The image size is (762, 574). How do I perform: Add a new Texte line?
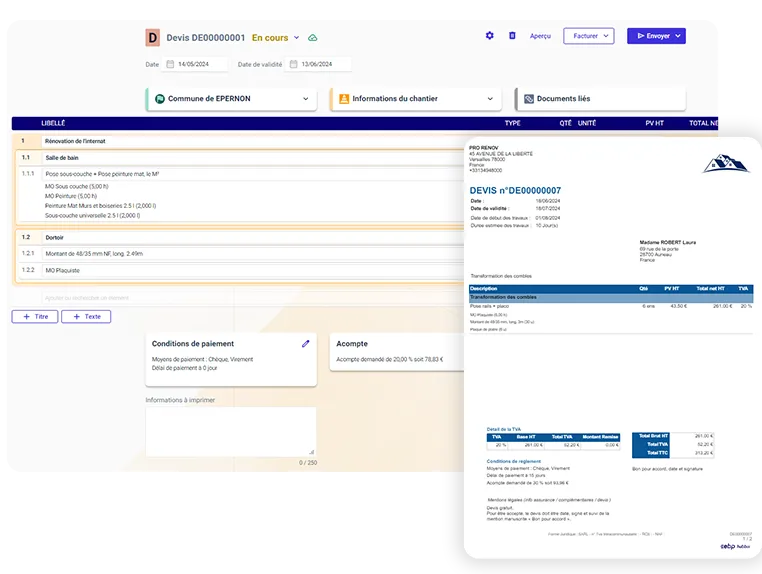tap(86, 317)
